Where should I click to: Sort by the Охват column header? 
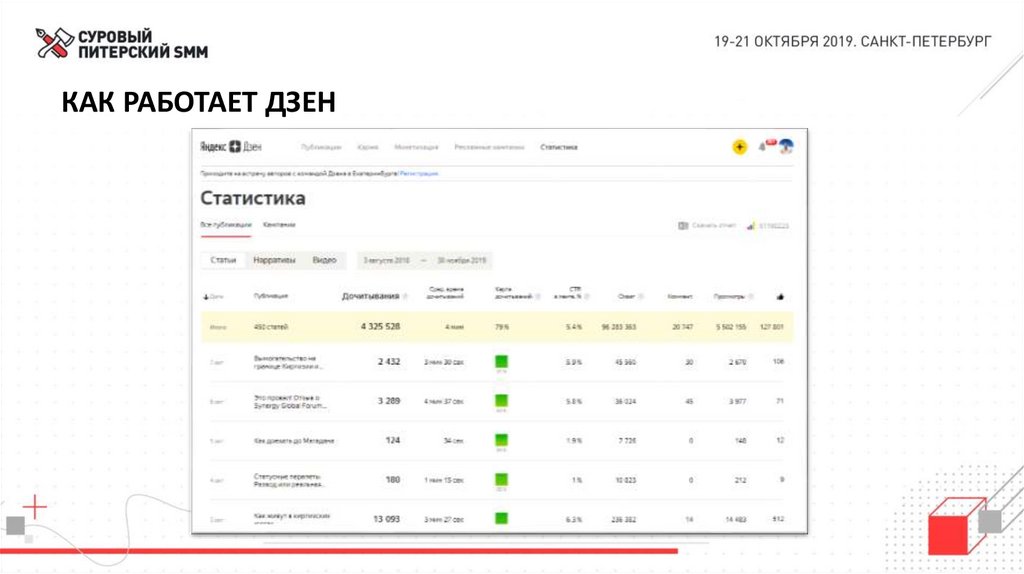tap(626, 296)
